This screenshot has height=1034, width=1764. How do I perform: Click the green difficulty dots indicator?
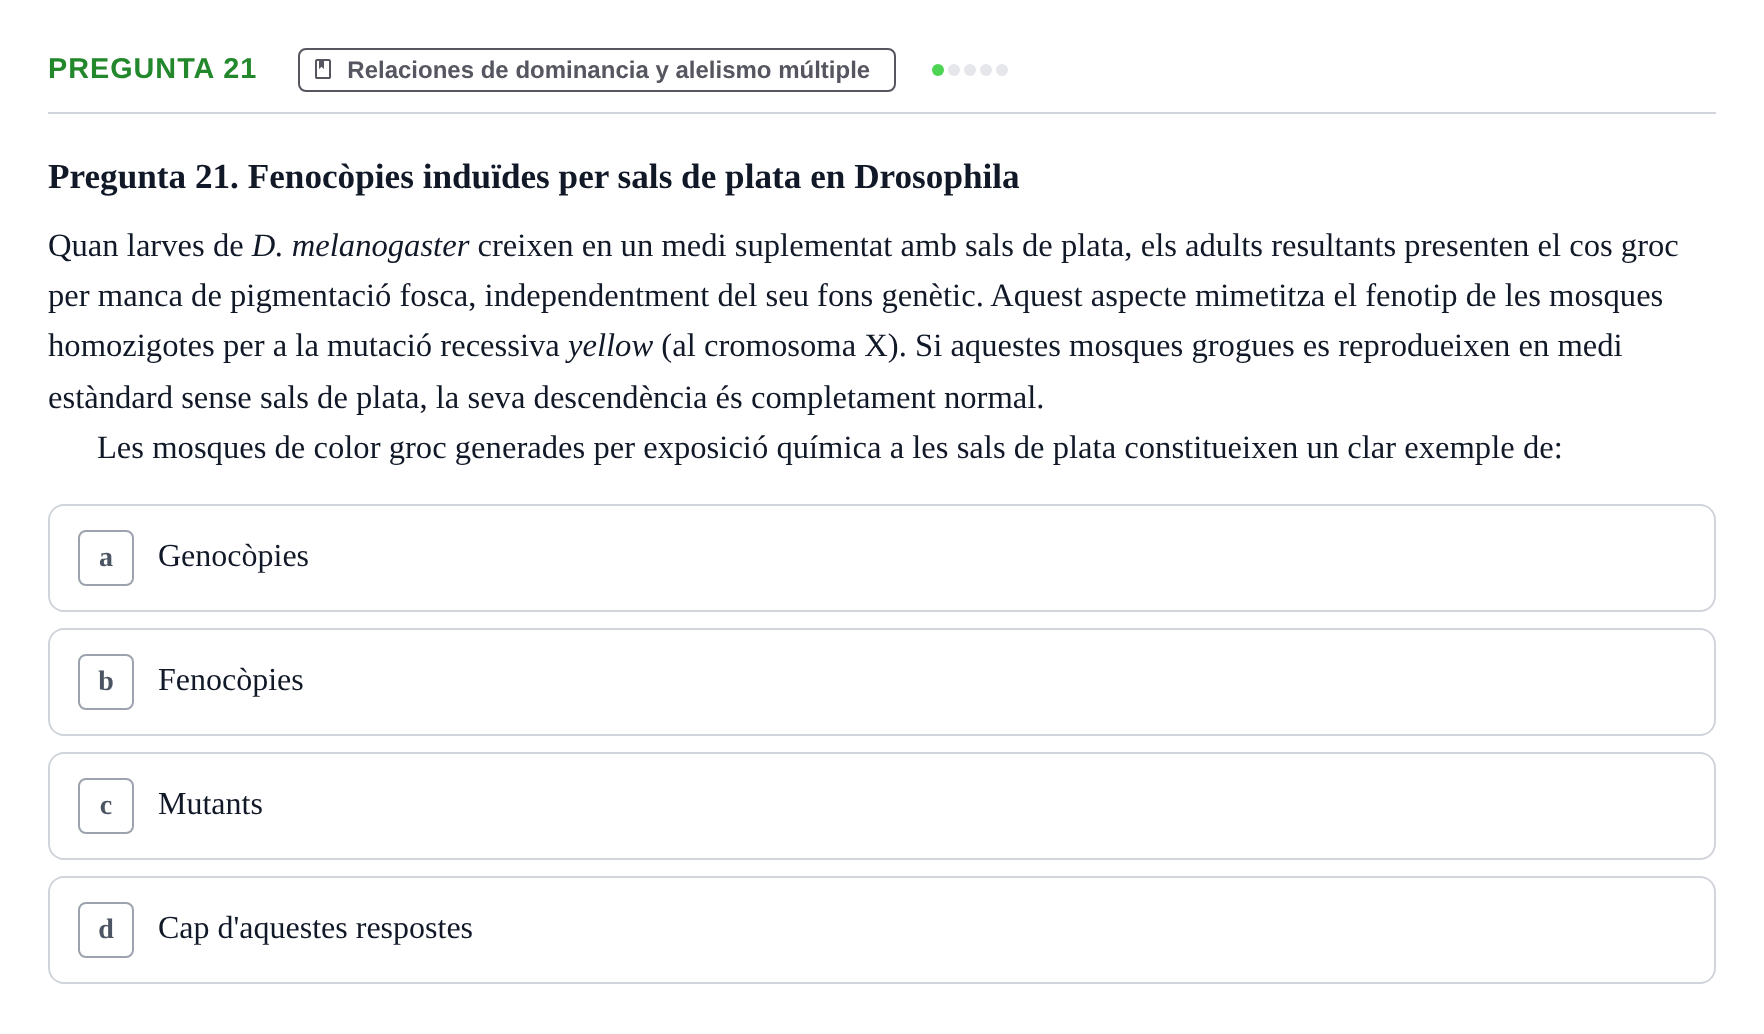970,70
